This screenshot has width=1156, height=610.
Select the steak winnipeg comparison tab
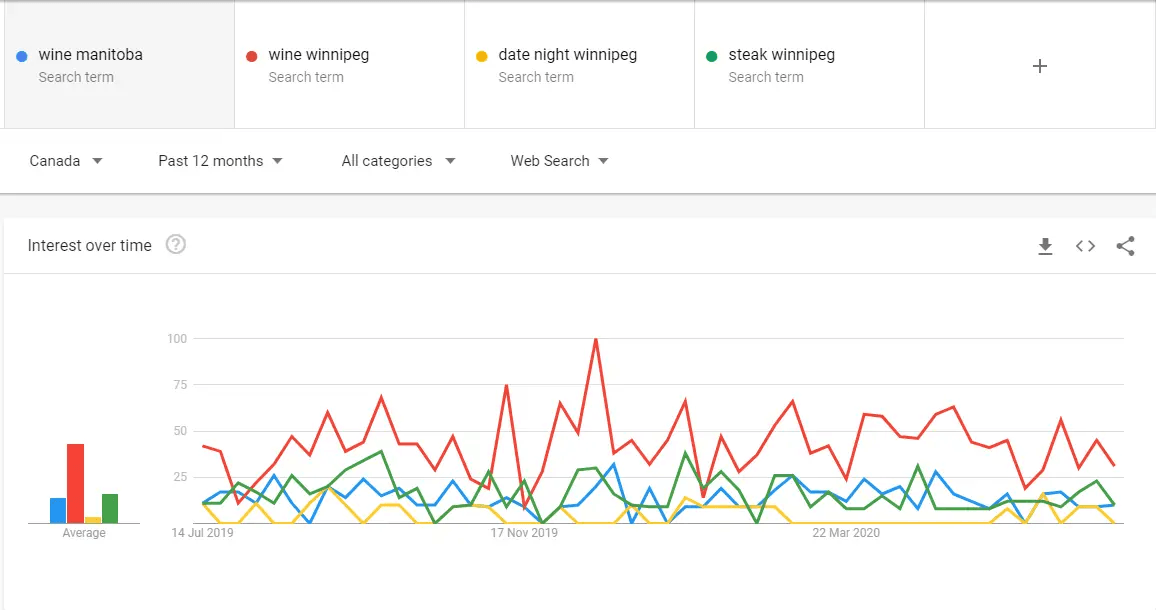pyautogui.click(x=808, y=65)
